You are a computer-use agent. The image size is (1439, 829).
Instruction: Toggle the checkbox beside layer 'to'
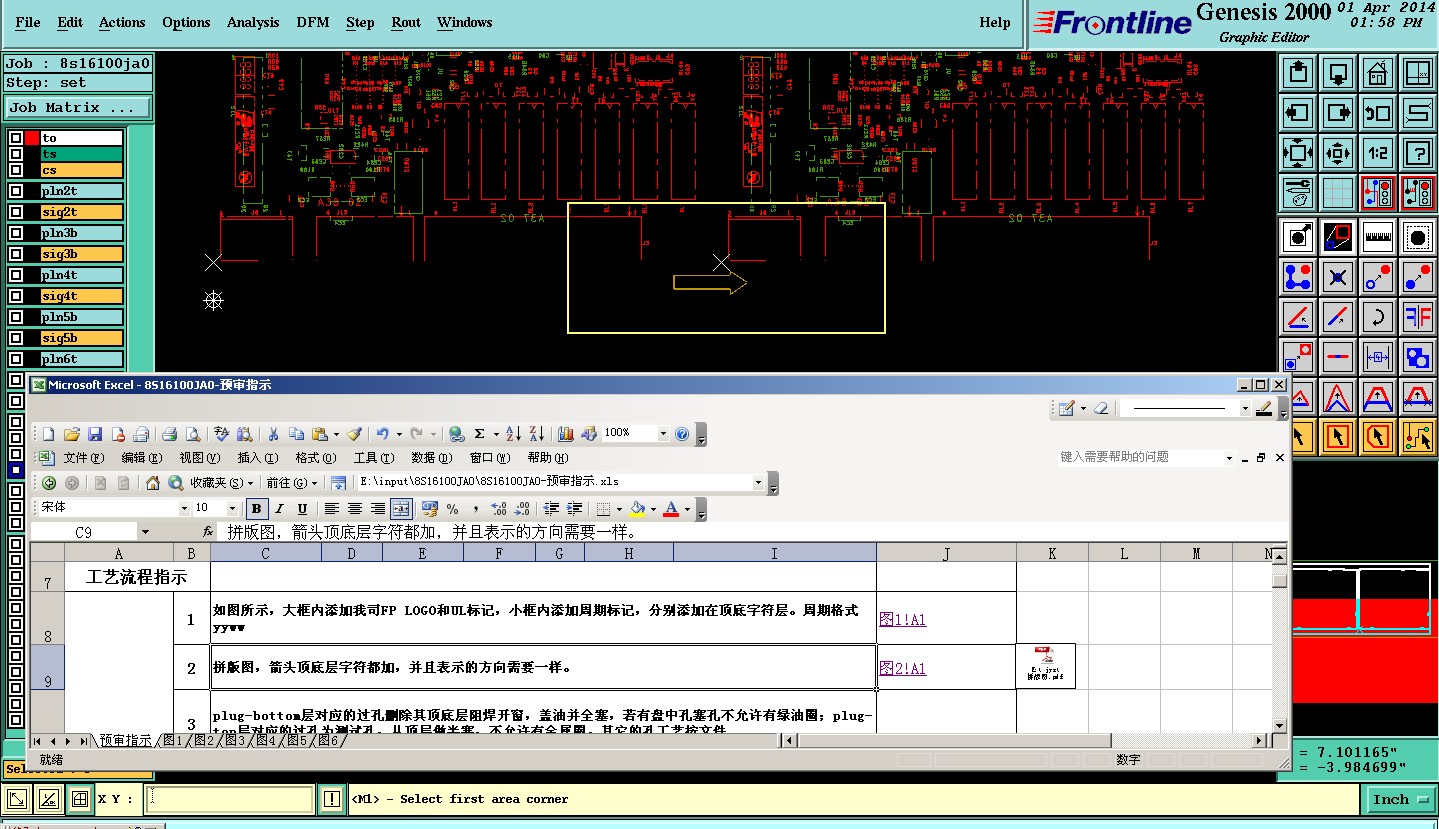[x=16, y=138]
